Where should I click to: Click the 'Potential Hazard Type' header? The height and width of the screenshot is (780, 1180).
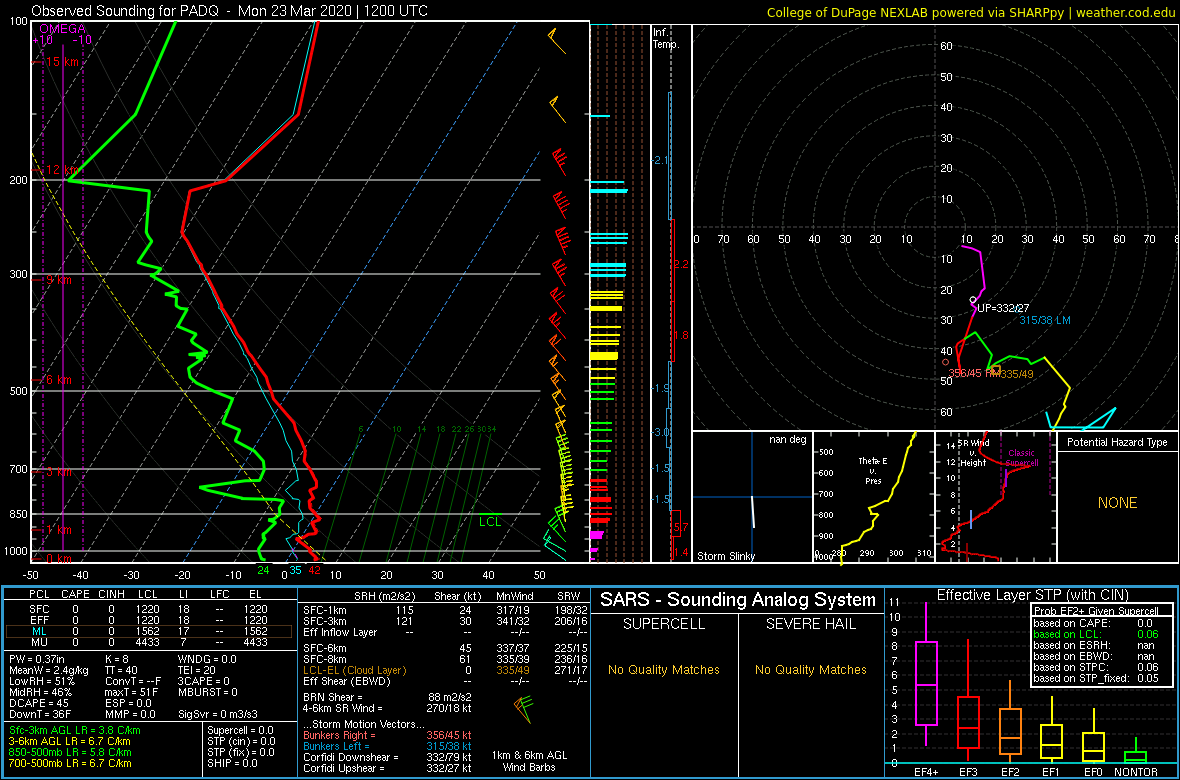tap(1118, 443)
